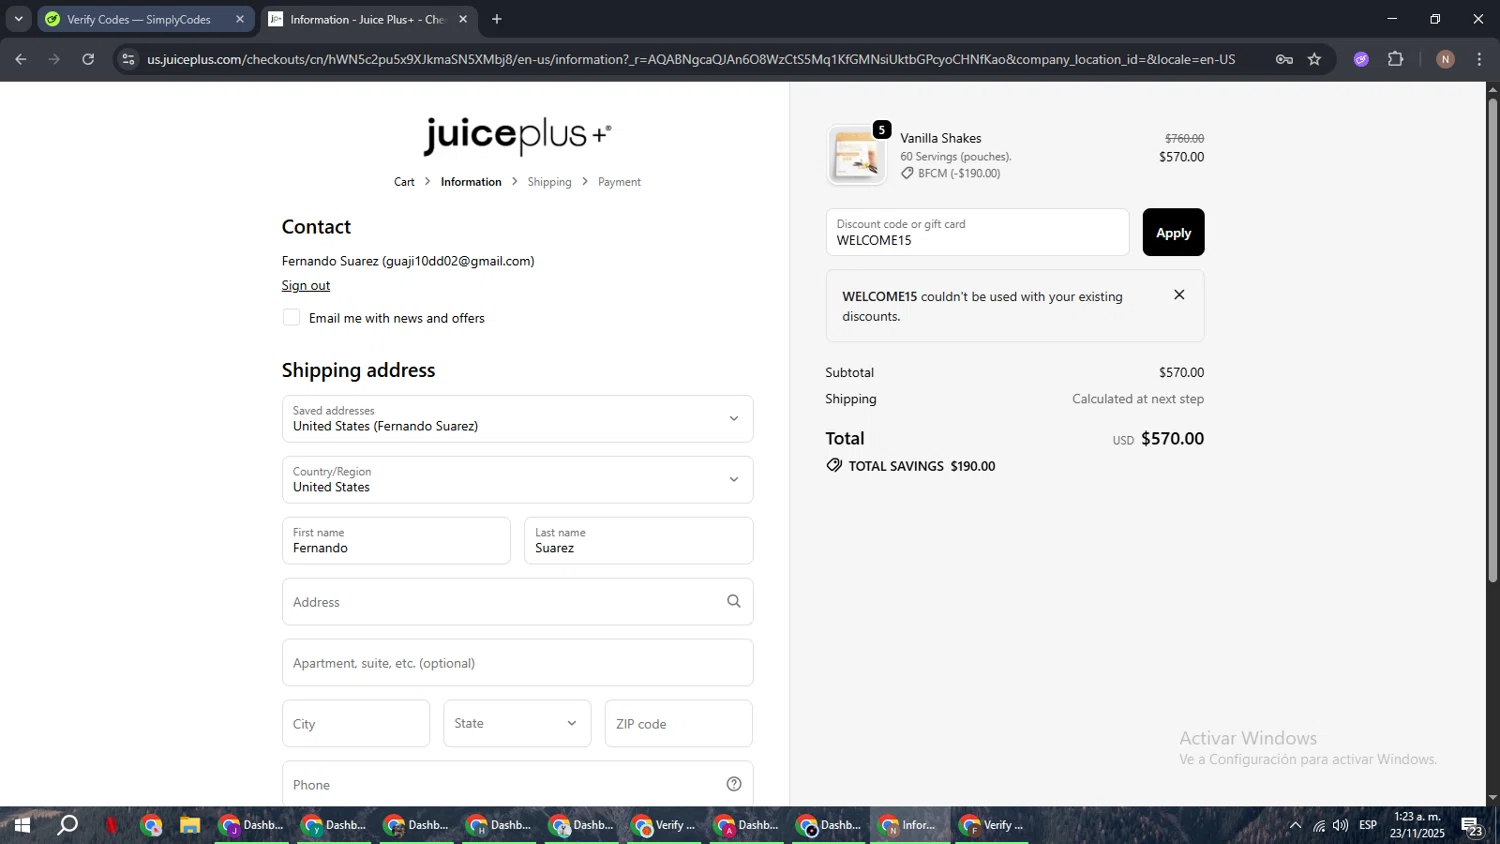Switch to the Infor... Chrome taskbar window

click(x=909, y=826)
